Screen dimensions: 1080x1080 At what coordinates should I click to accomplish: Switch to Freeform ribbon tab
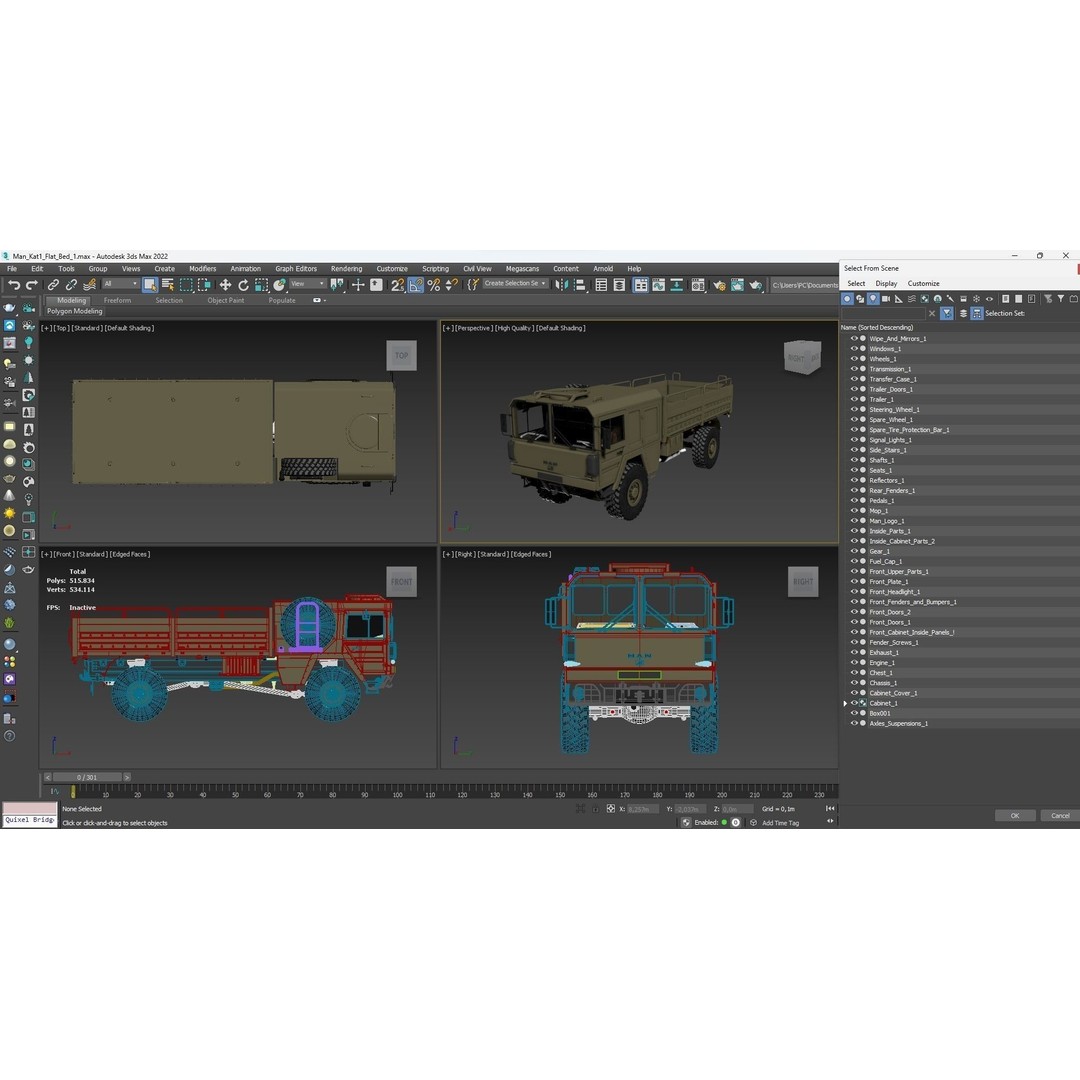pos(117,300)
